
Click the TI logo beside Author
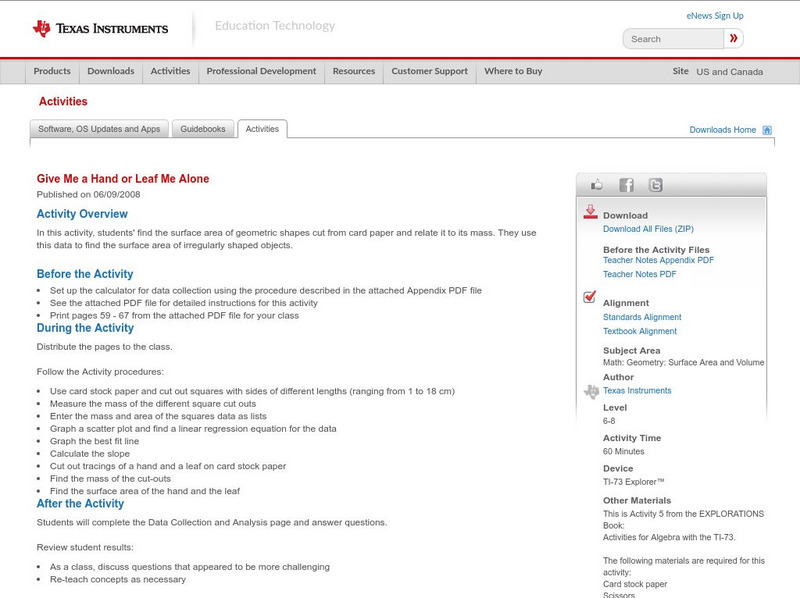click(591, 391)
